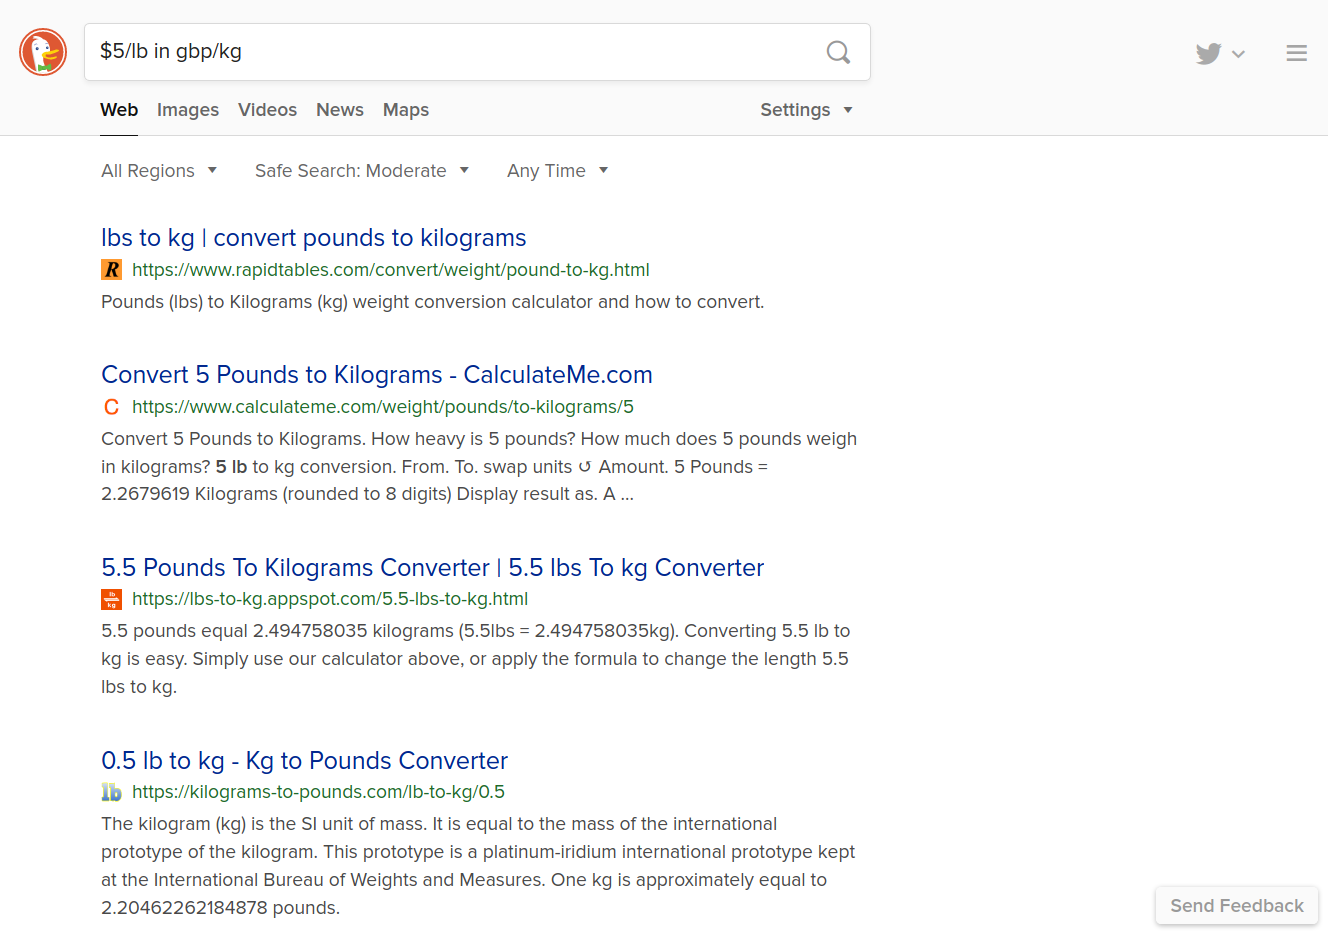
Task: Expand the All Regions filter
Action: click(x=159, y=171)
